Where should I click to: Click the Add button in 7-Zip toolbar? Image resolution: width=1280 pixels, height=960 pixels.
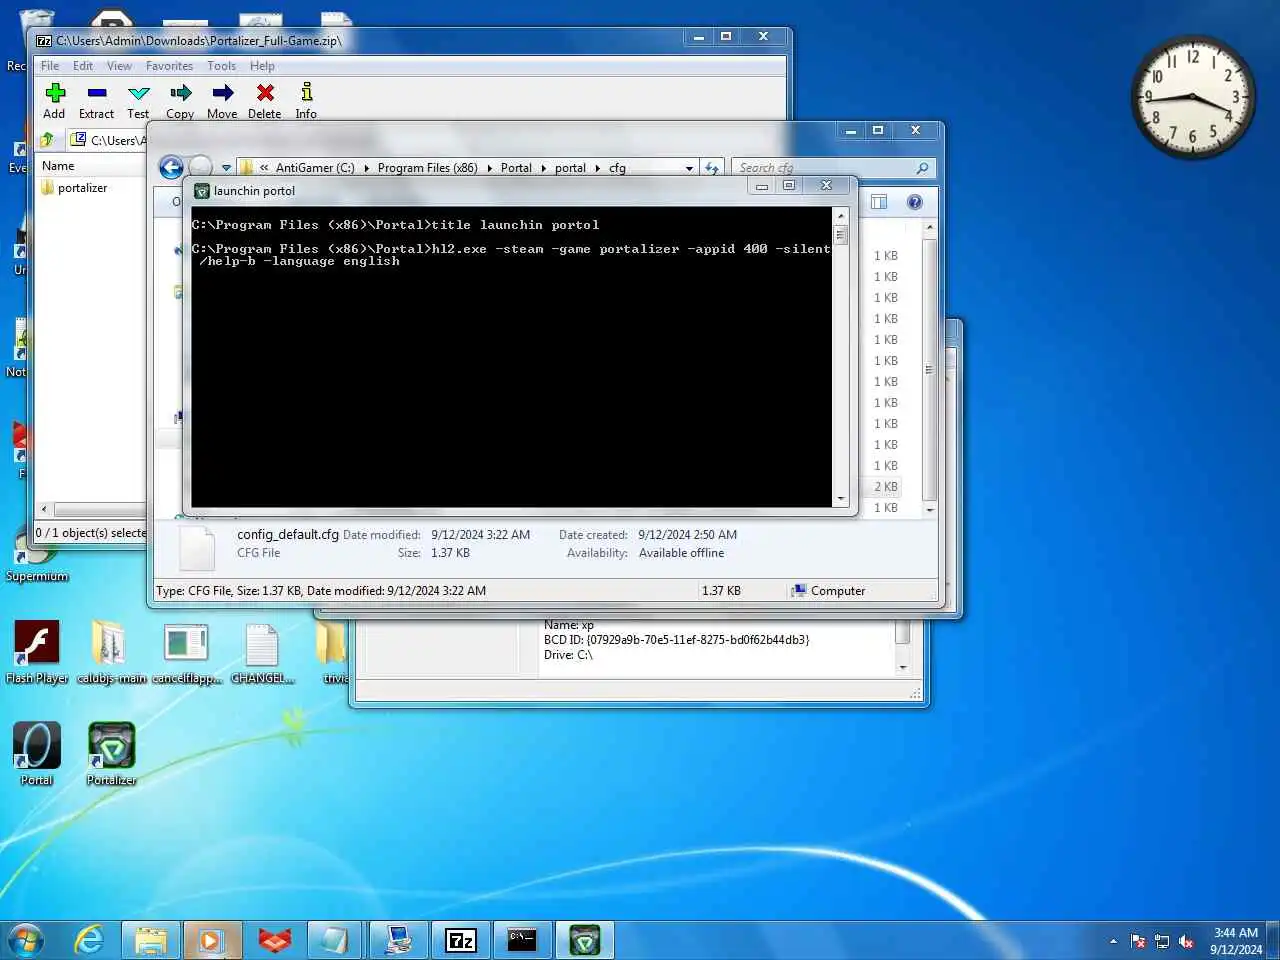[55, 100]
